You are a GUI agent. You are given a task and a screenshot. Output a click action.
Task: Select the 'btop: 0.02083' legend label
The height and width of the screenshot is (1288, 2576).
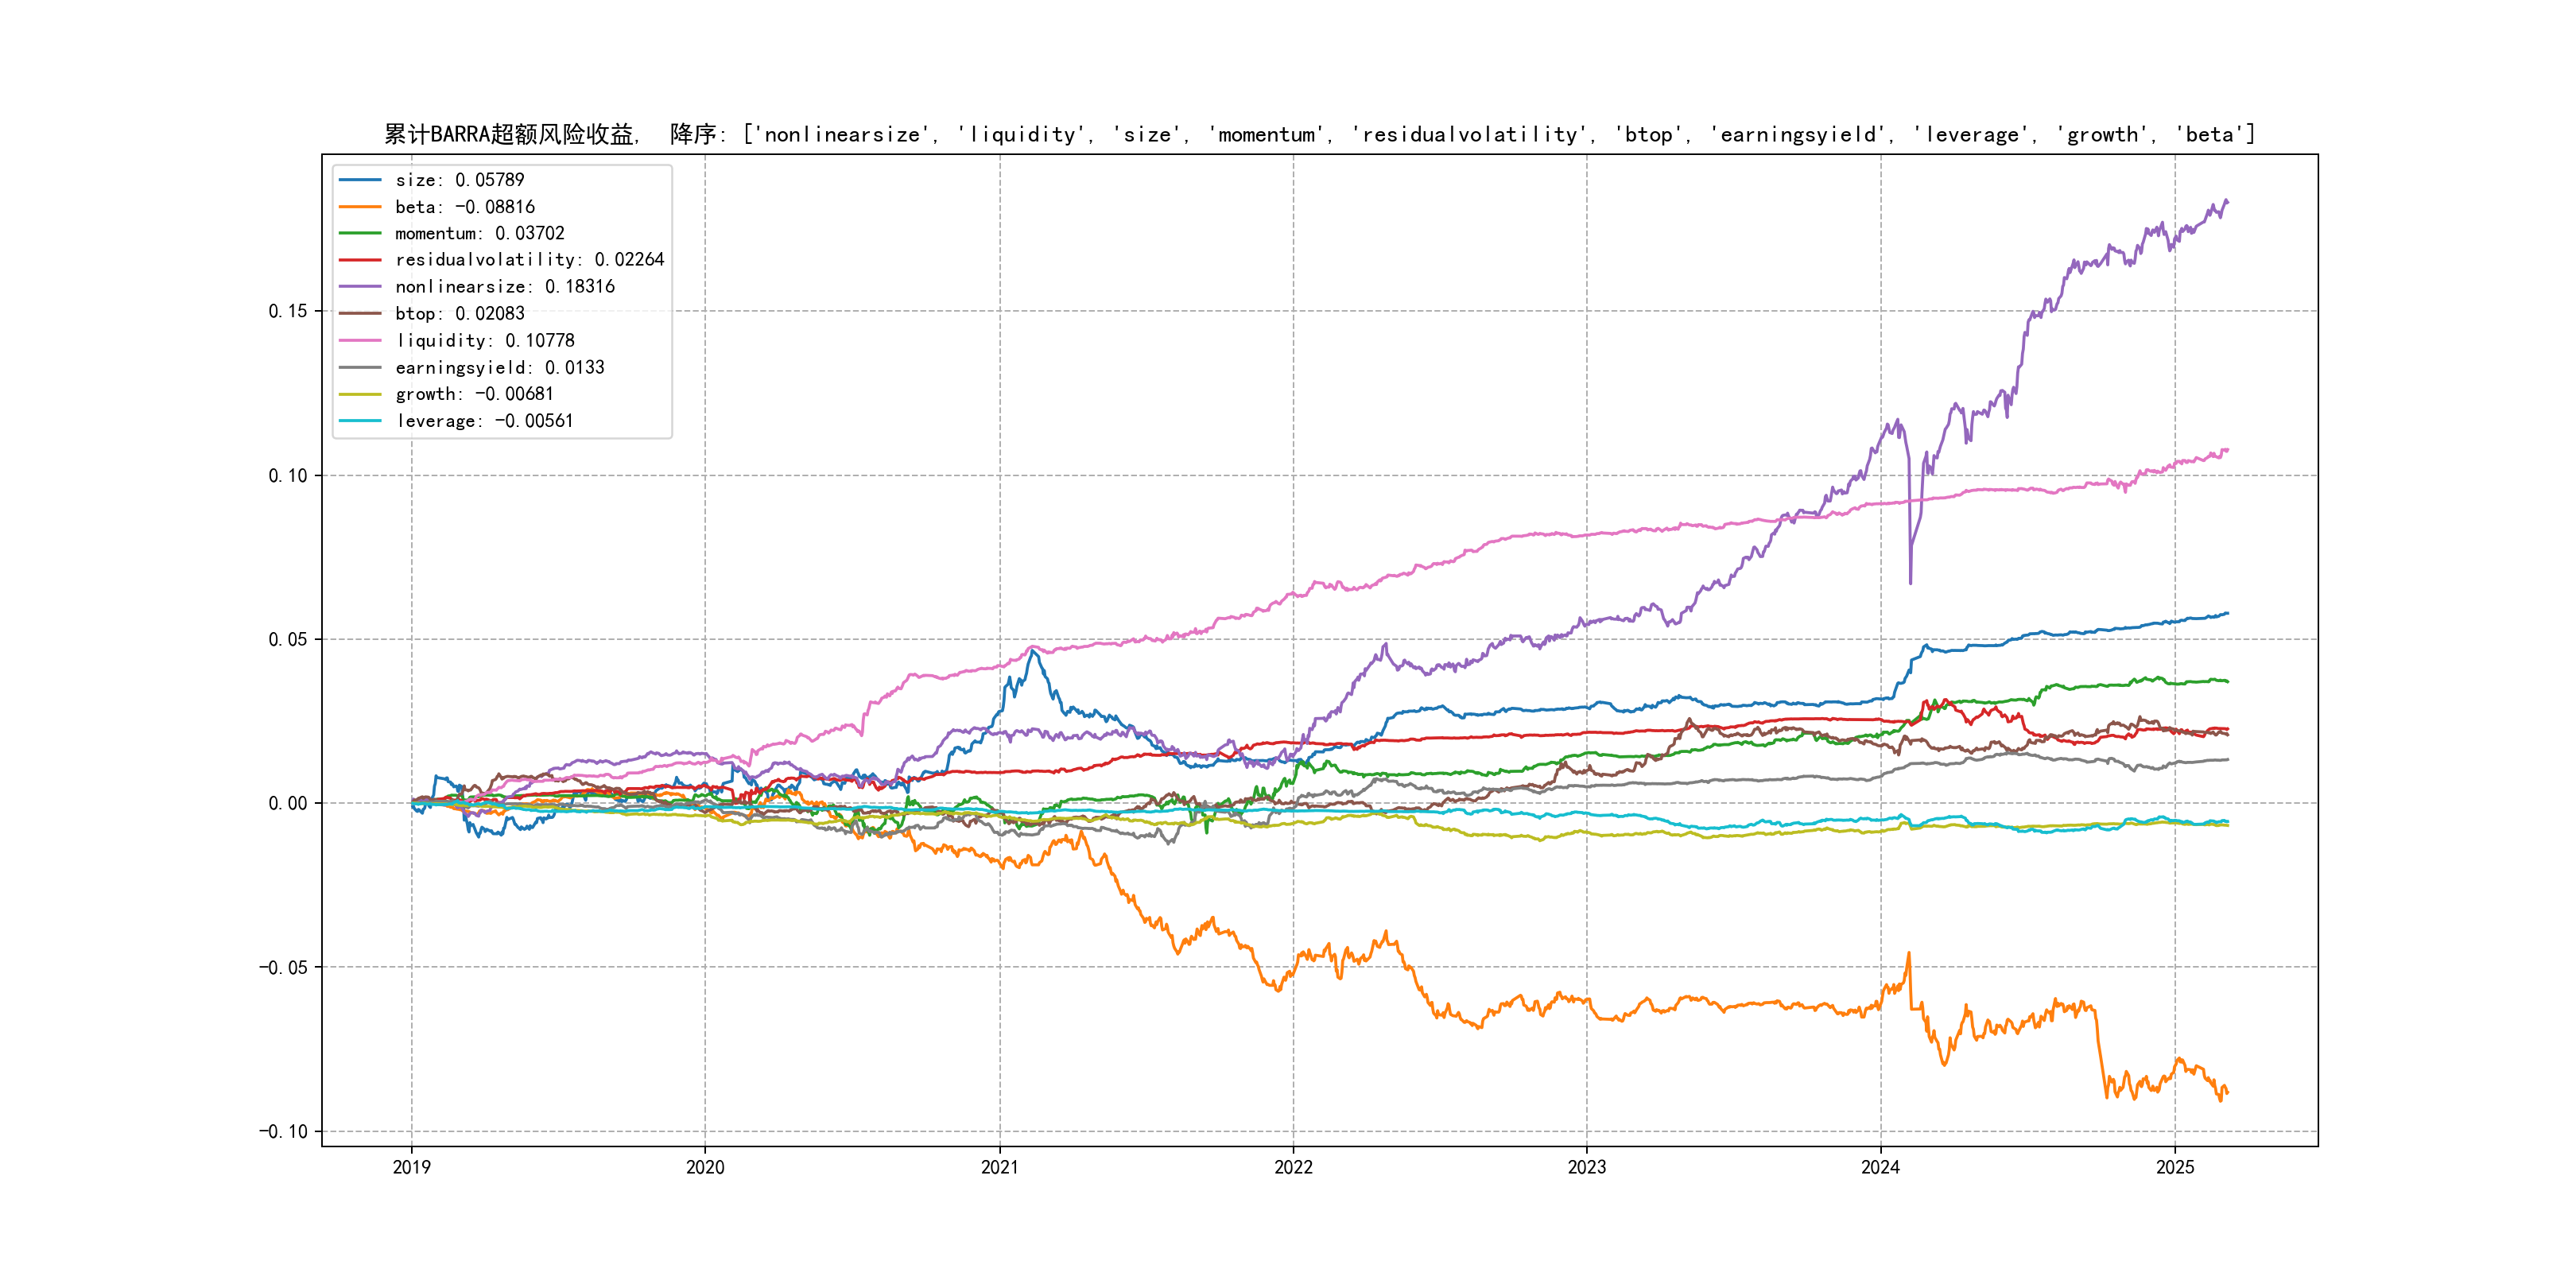[x=459, y=314]
